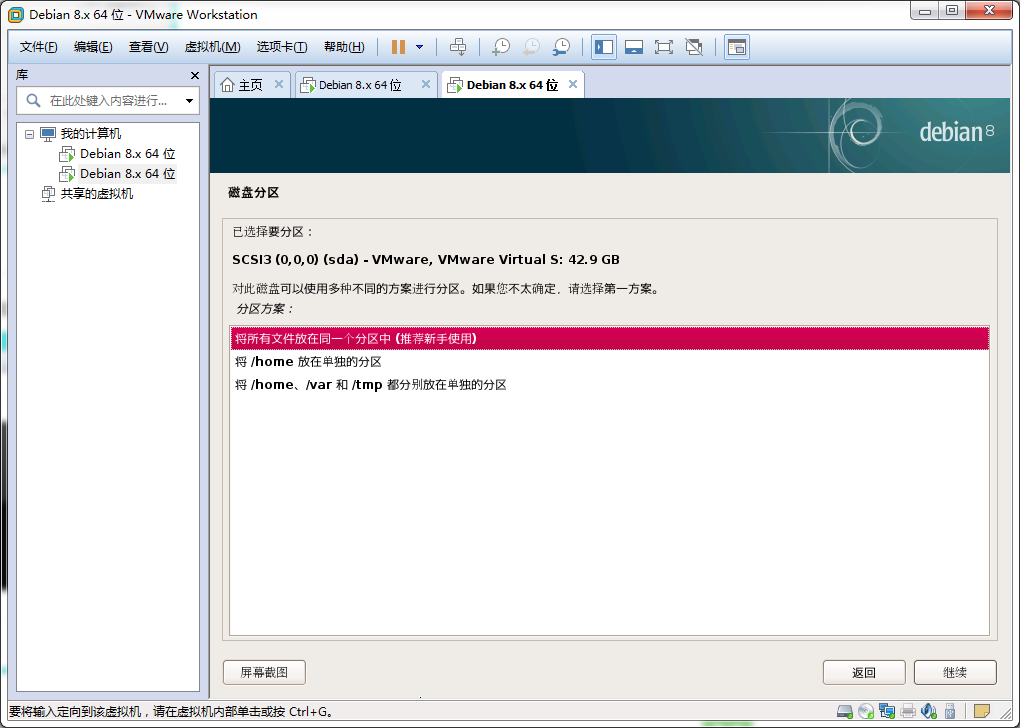Click the printer status icon

coord(908,710)
